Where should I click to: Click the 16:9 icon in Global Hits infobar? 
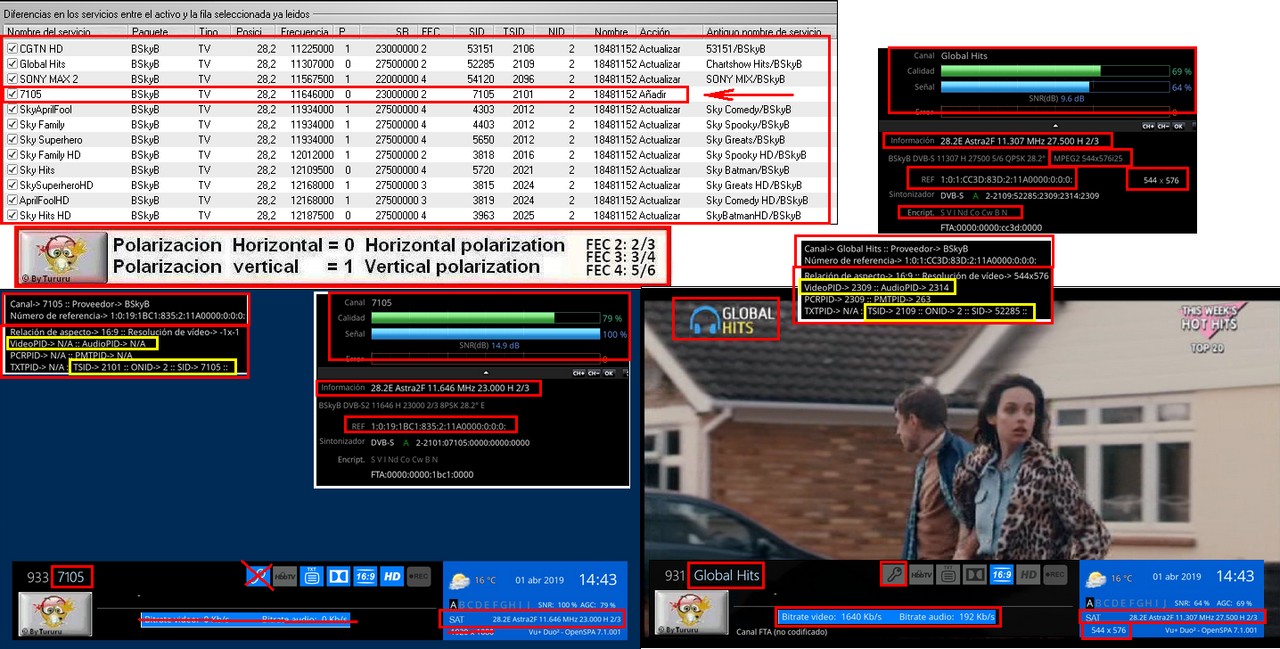click(1001, 575)
